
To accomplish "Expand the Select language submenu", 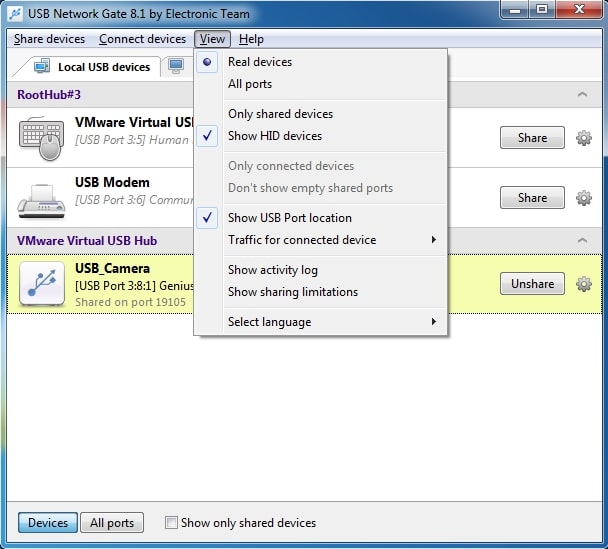I will coord(320,322).
